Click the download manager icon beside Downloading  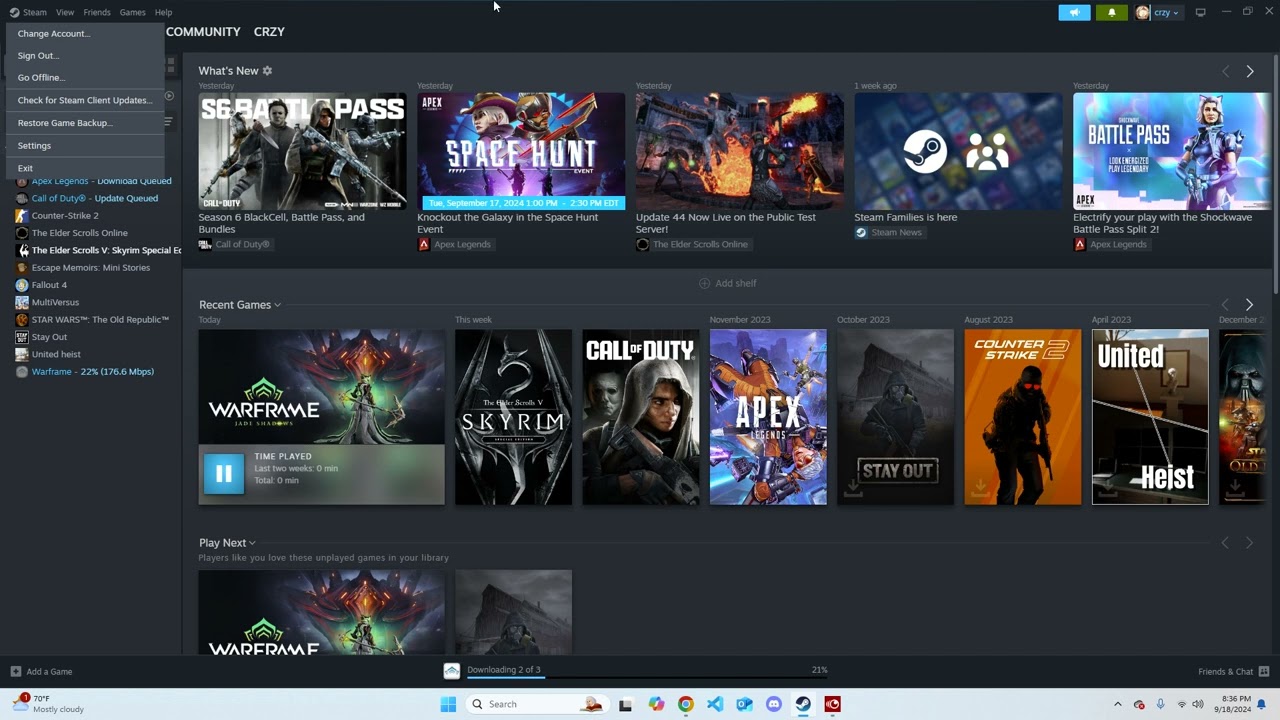click(452, 671)
